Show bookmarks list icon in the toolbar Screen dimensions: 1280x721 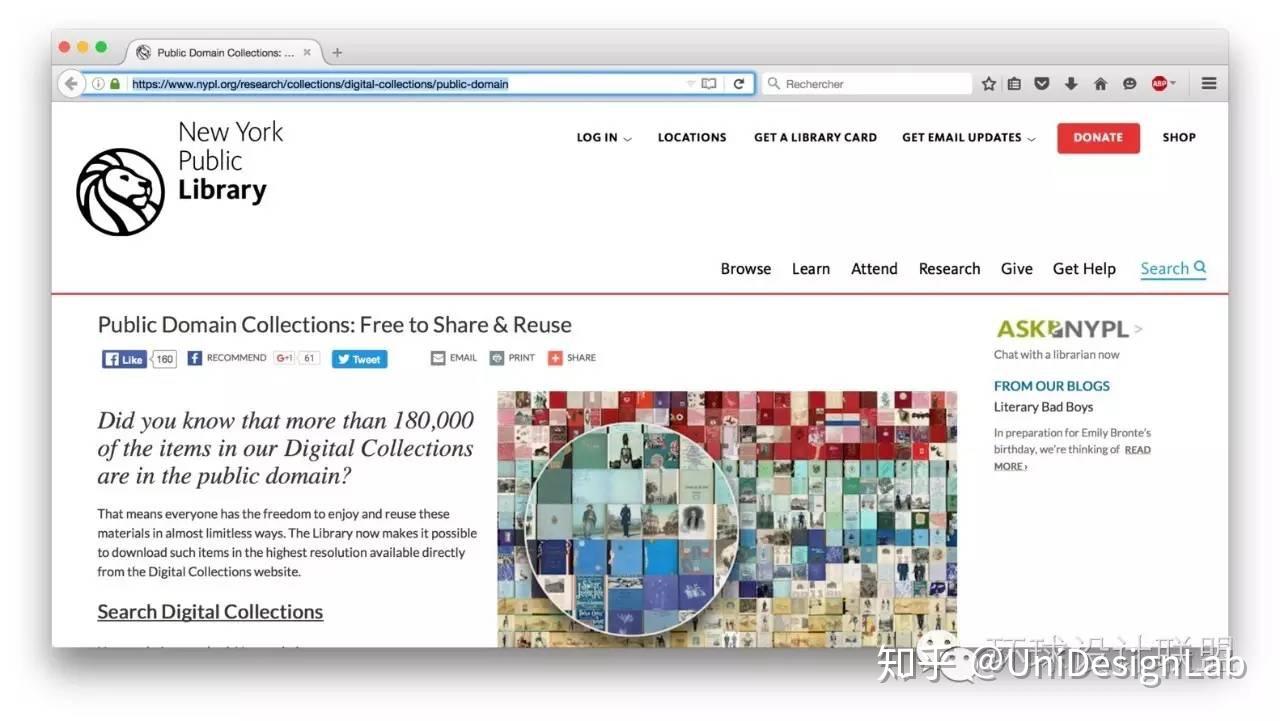pyautogui.click(x=1014, y=84)
